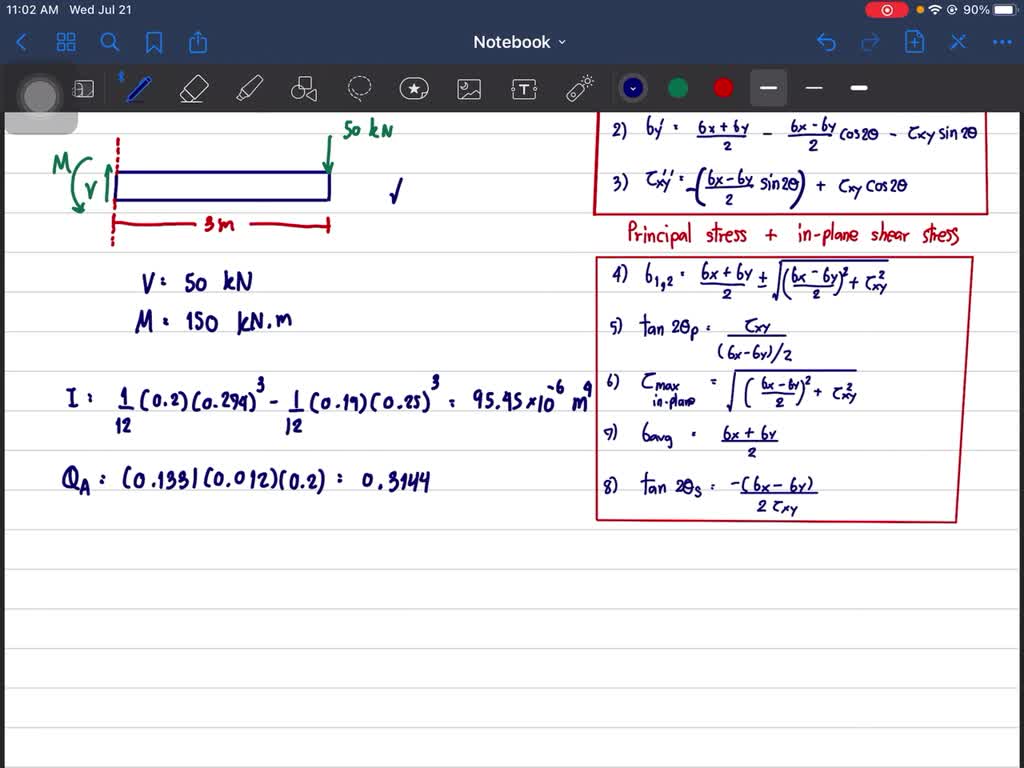The height and width of the screenshot is (768, 1024).
Task: Add a new page to the notebook
Action: point(914,42)
